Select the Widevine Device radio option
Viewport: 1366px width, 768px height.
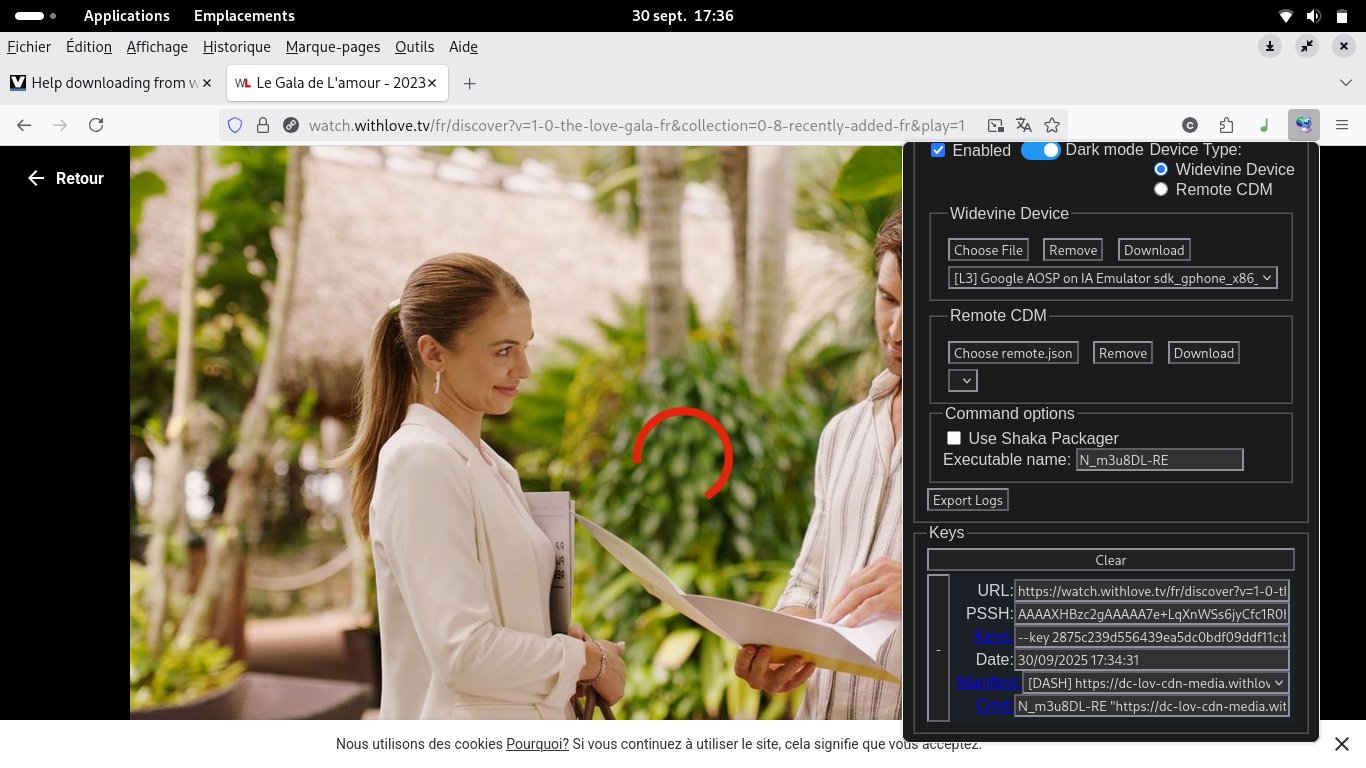click(1161, 169)
